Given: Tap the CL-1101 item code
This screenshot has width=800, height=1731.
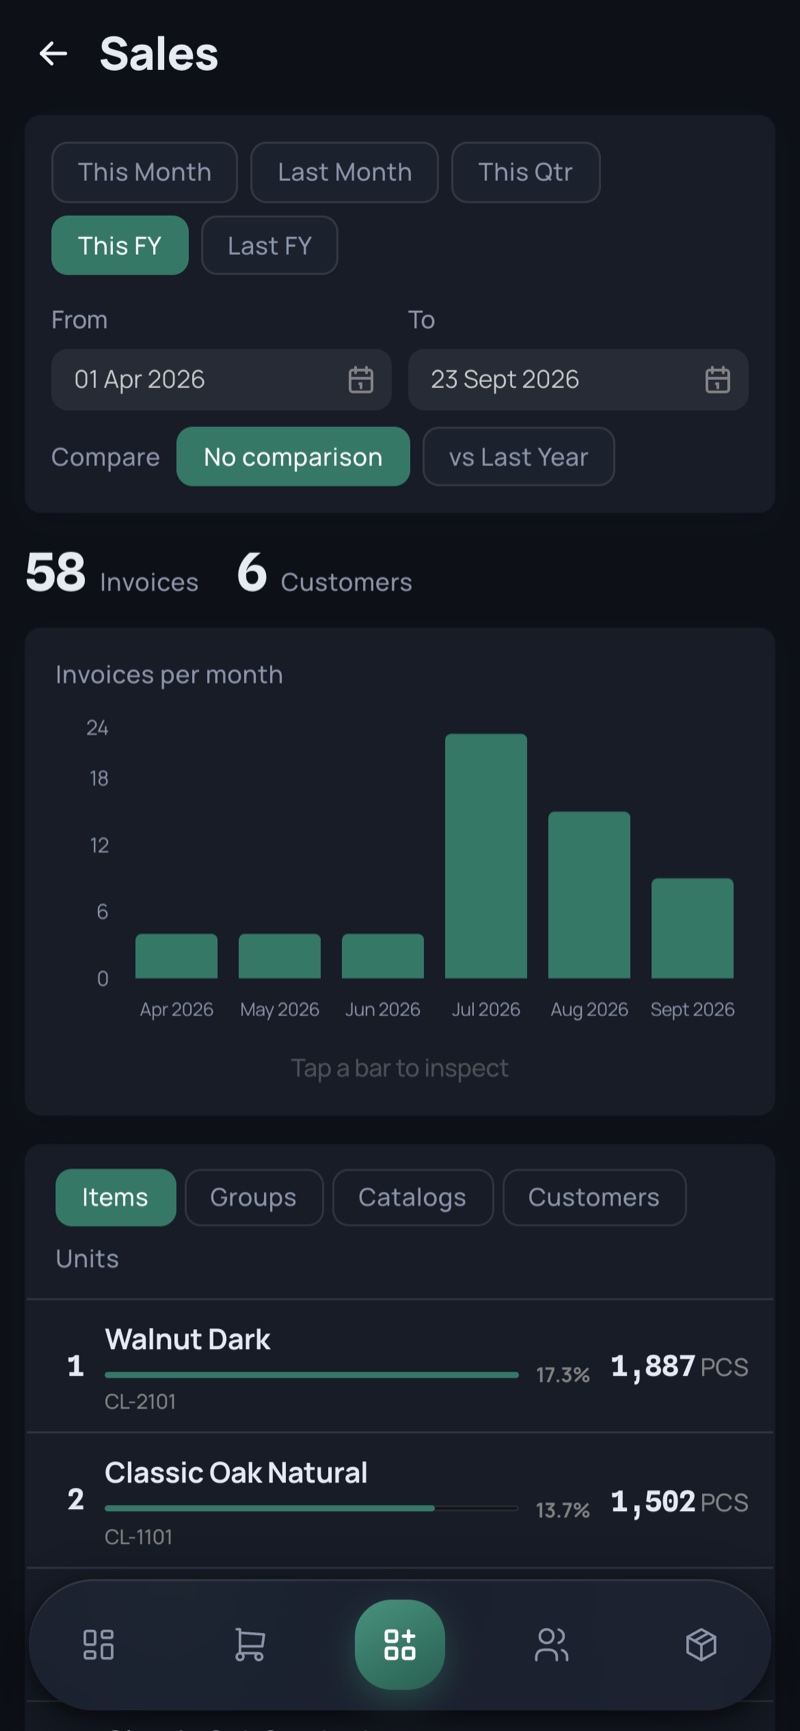Looking at the screenshot, I should (x=139, y=1537).
